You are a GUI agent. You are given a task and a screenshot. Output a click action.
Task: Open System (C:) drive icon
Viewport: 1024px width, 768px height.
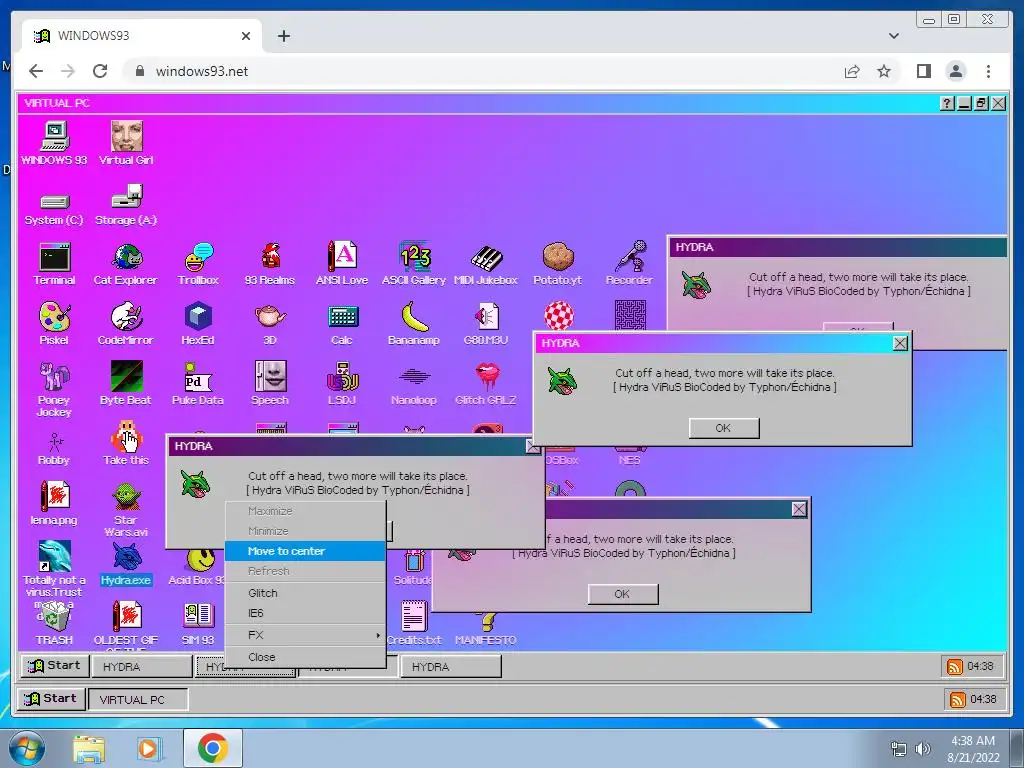[54, 209]
